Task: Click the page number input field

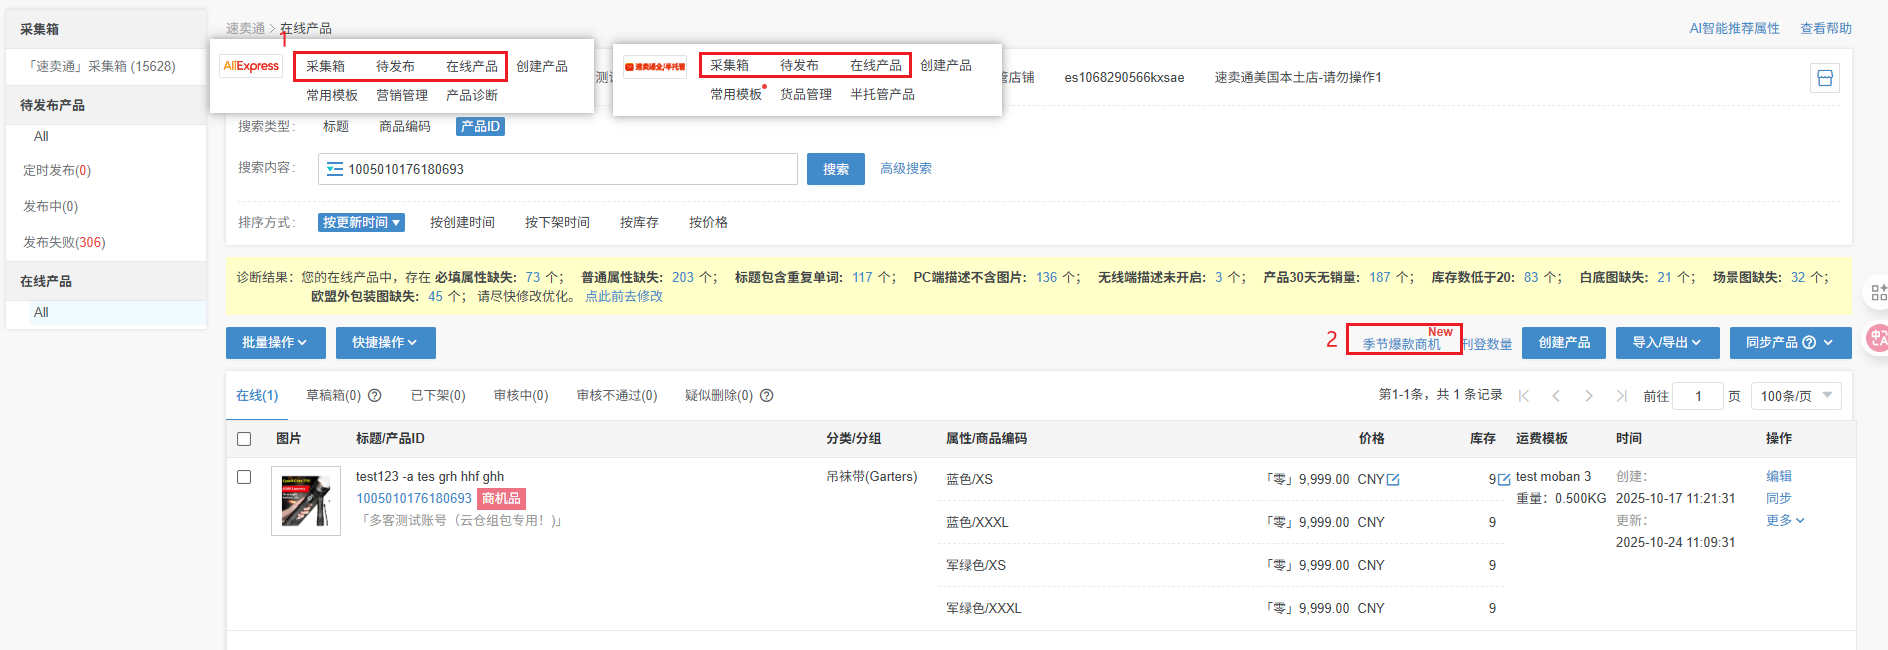Action: [x=1698, y=396]
